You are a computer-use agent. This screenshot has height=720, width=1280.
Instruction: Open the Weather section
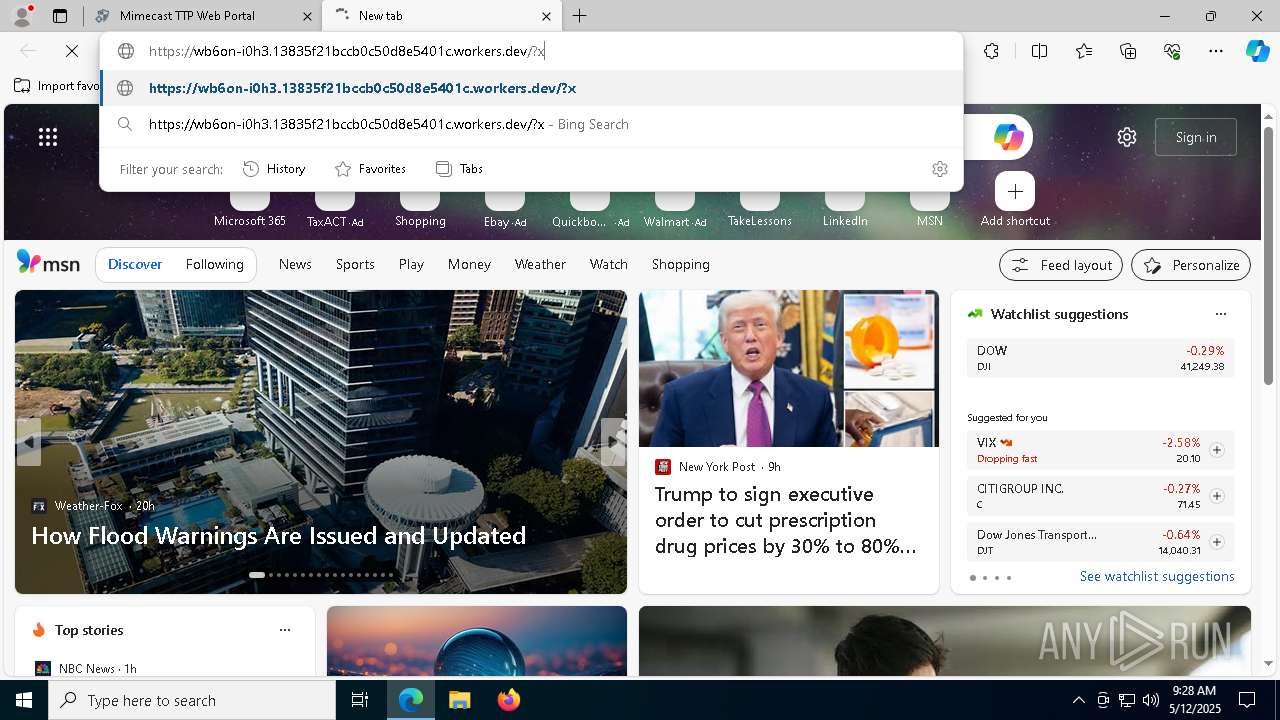coord(540,264)
